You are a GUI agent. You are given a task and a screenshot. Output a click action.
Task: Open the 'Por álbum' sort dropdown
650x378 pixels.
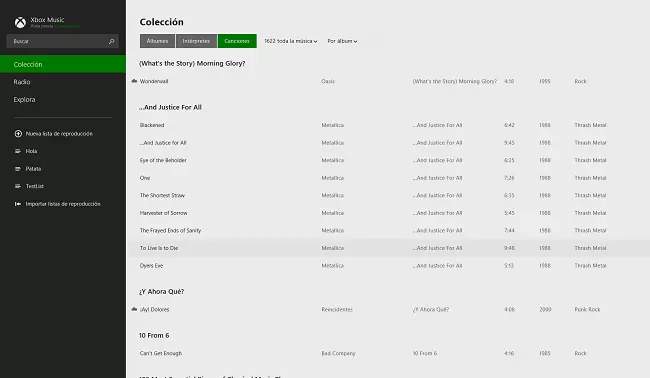(342, 41)
